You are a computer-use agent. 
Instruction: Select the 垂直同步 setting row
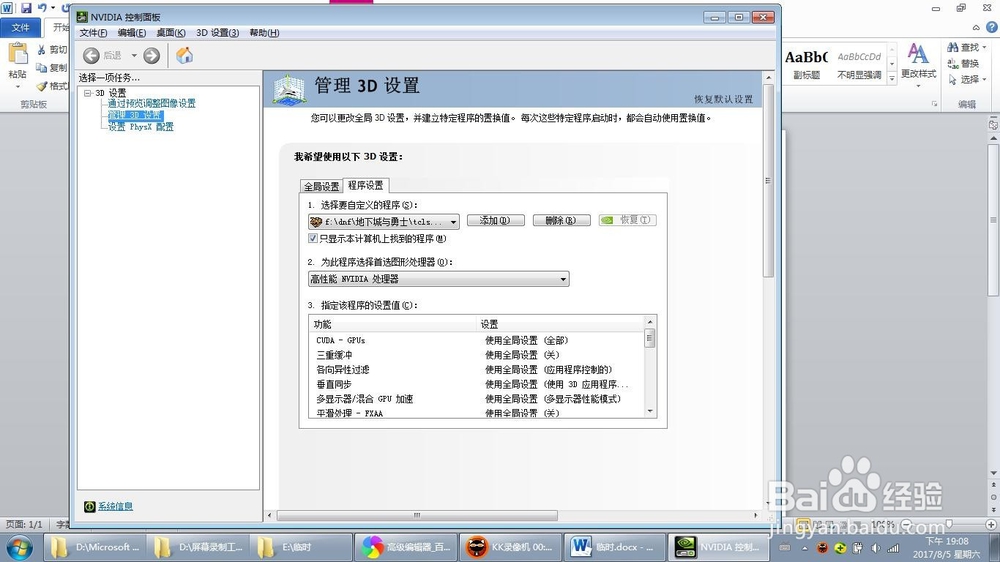pyautogui.click(x=476, y=384)
